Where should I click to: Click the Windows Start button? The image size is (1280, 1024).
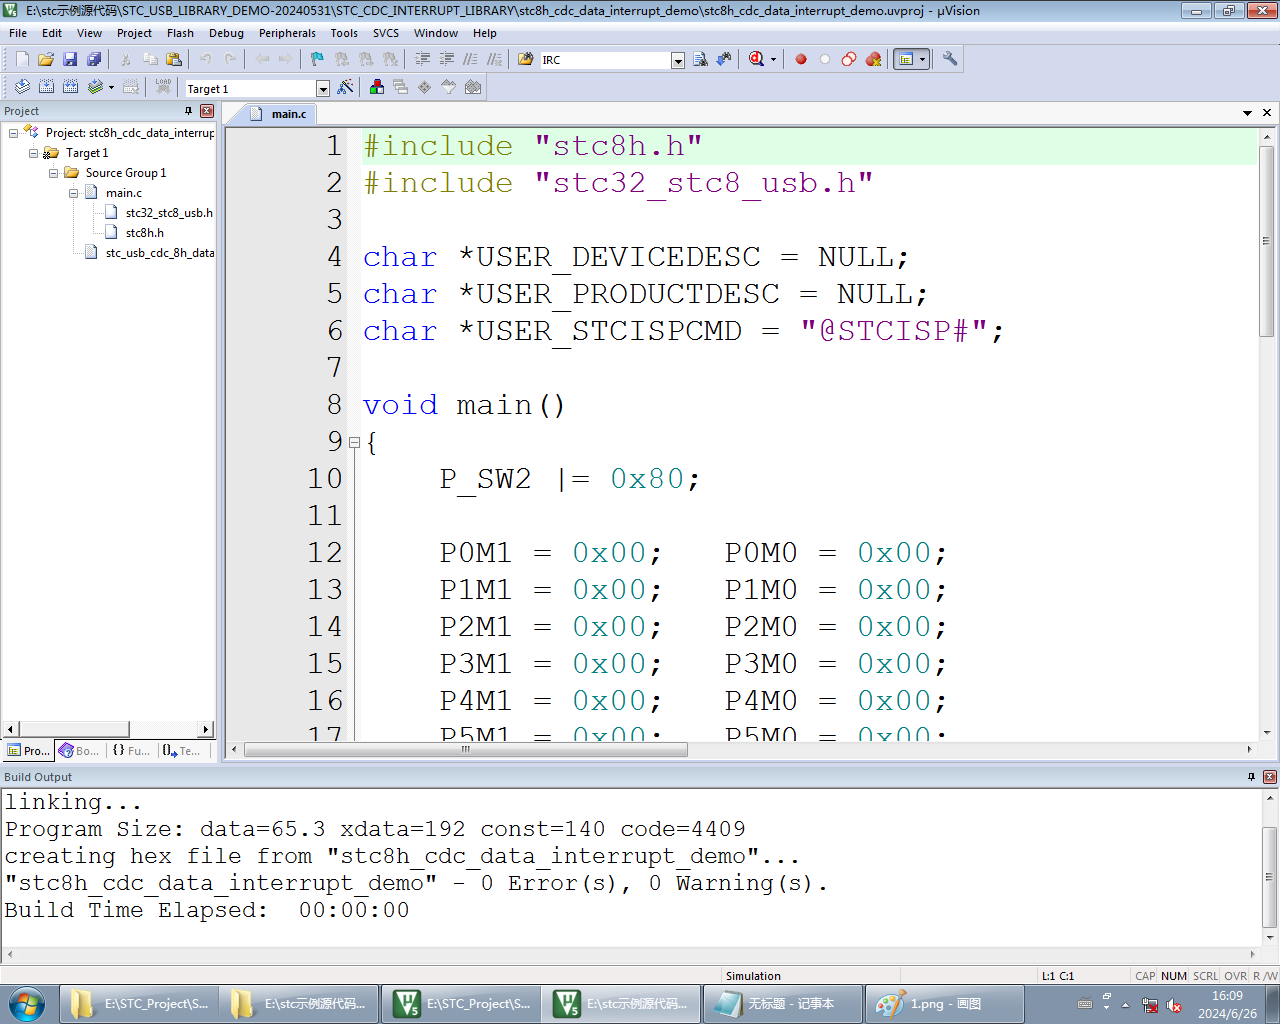coord(27,1003)
